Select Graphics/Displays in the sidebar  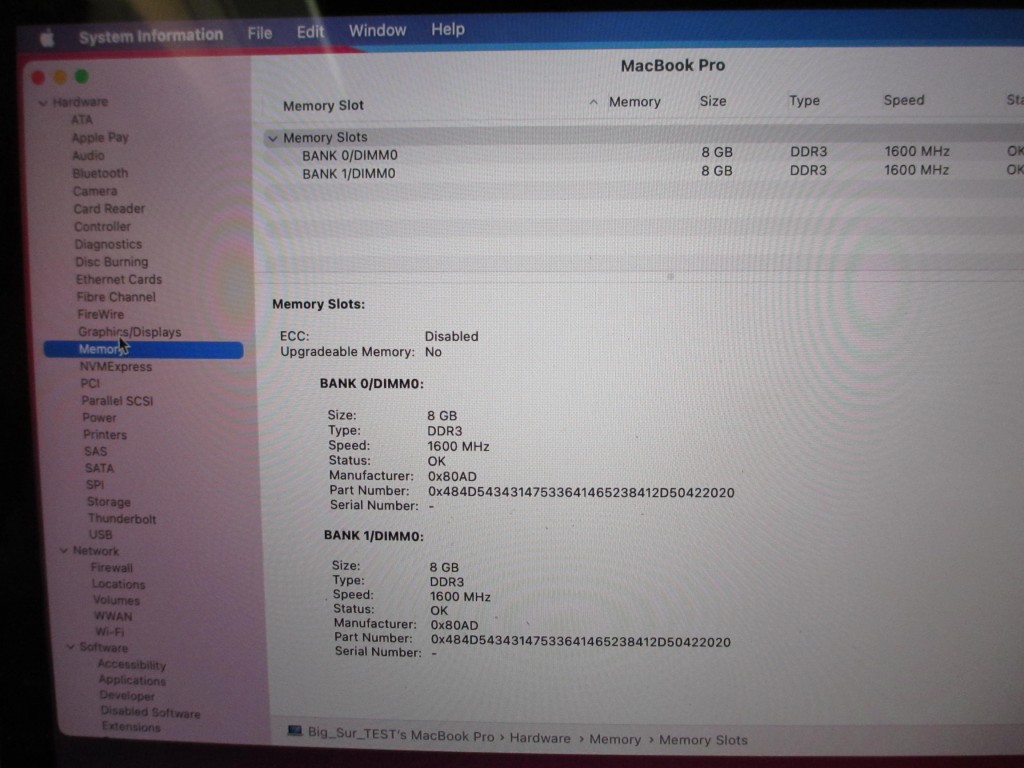[129, 332]
